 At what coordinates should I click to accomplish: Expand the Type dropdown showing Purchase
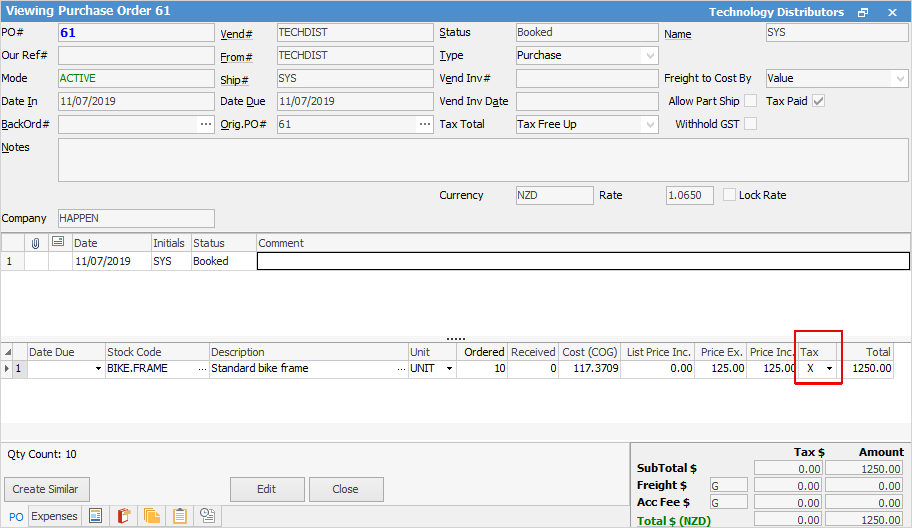(x=650, y=56)
